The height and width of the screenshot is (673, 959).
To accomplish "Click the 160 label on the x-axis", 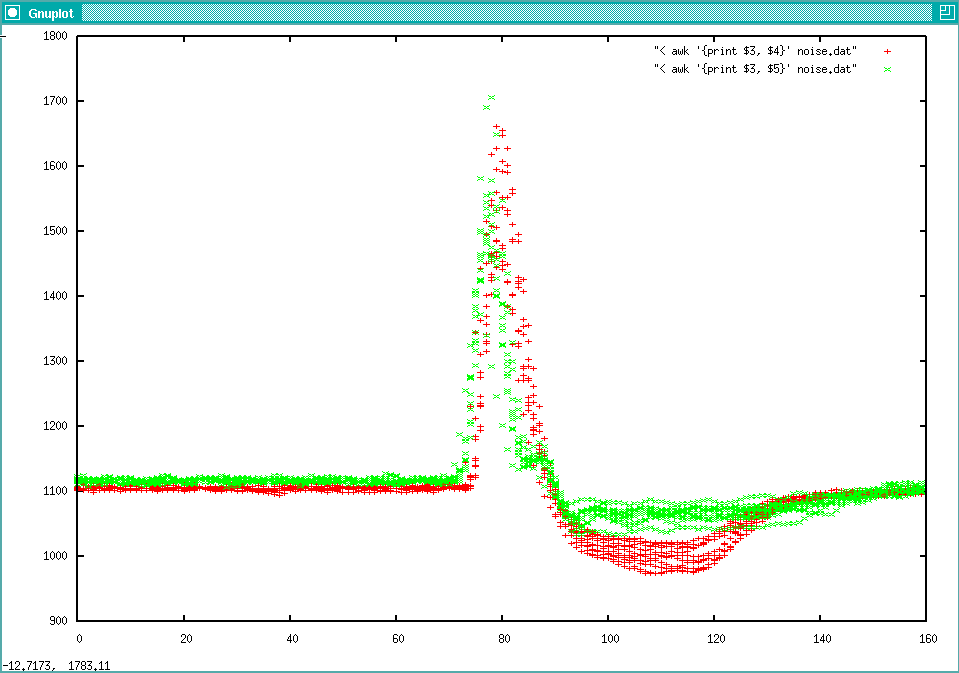I will 928,639.
